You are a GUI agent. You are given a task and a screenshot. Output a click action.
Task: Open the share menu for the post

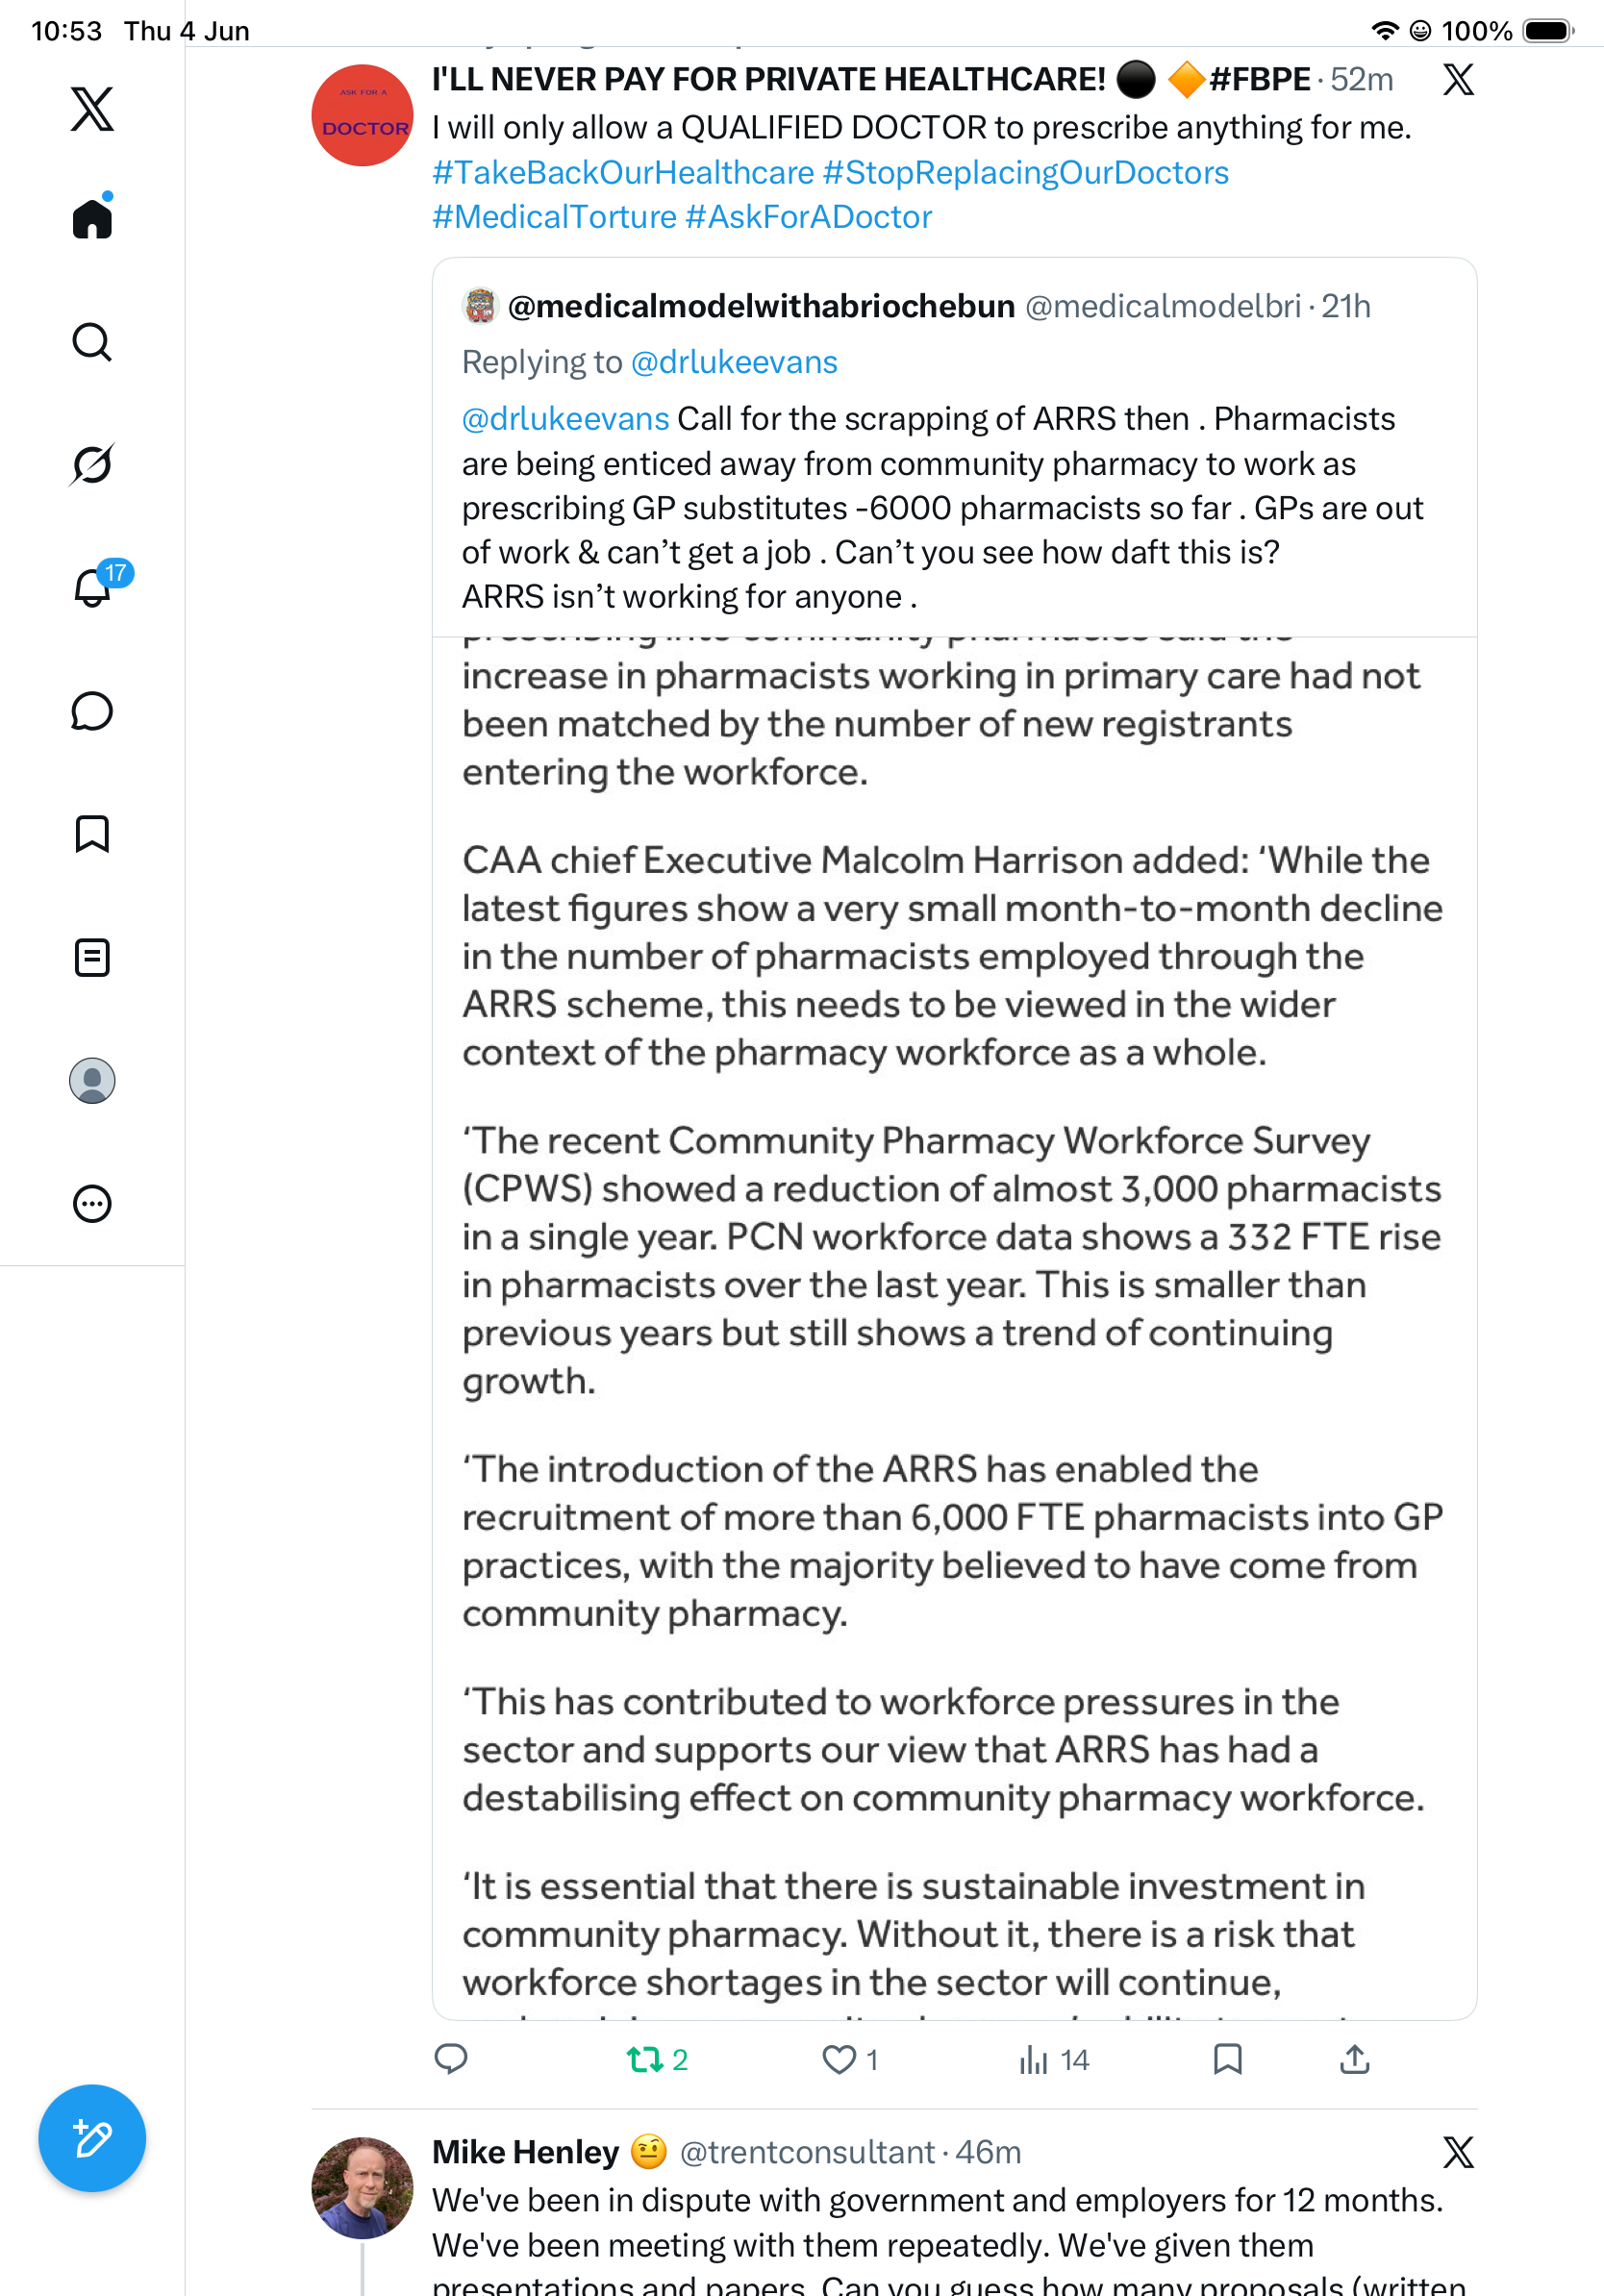(1354, 2059)
